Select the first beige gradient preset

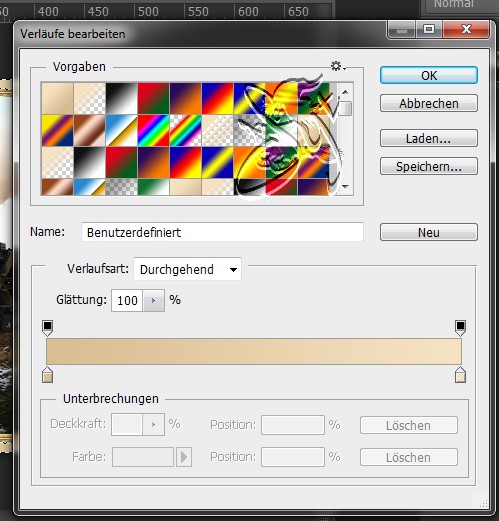tap(57, 98)
